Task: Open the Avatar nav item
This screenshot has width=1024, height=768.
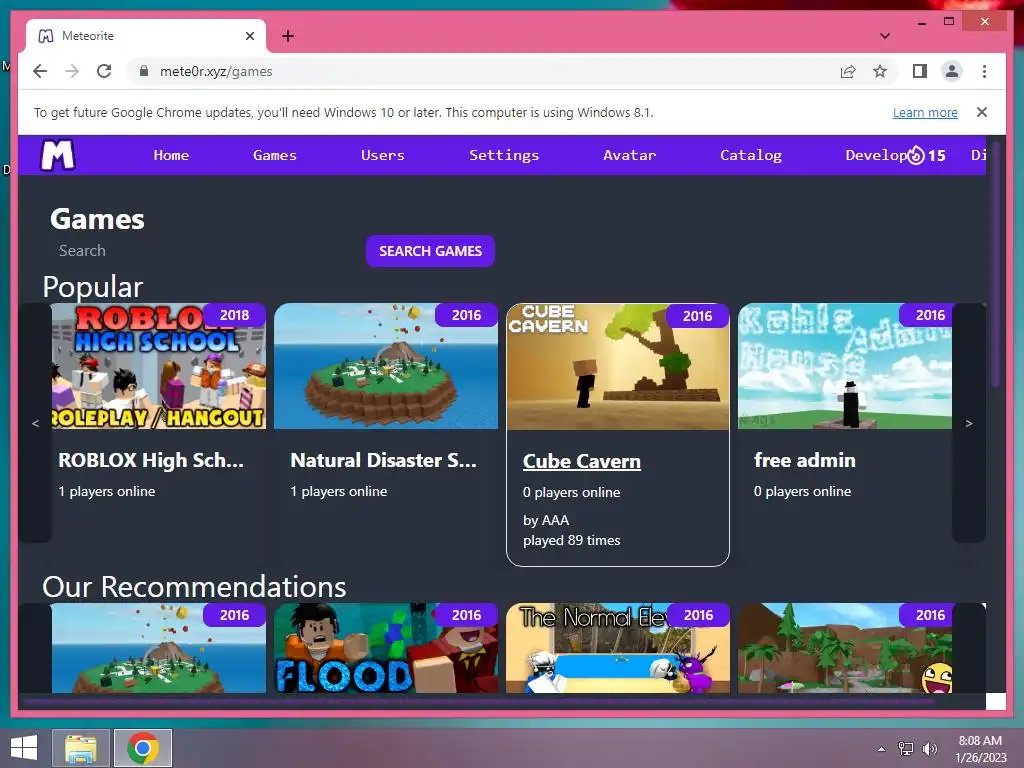Action: point(630,155)
